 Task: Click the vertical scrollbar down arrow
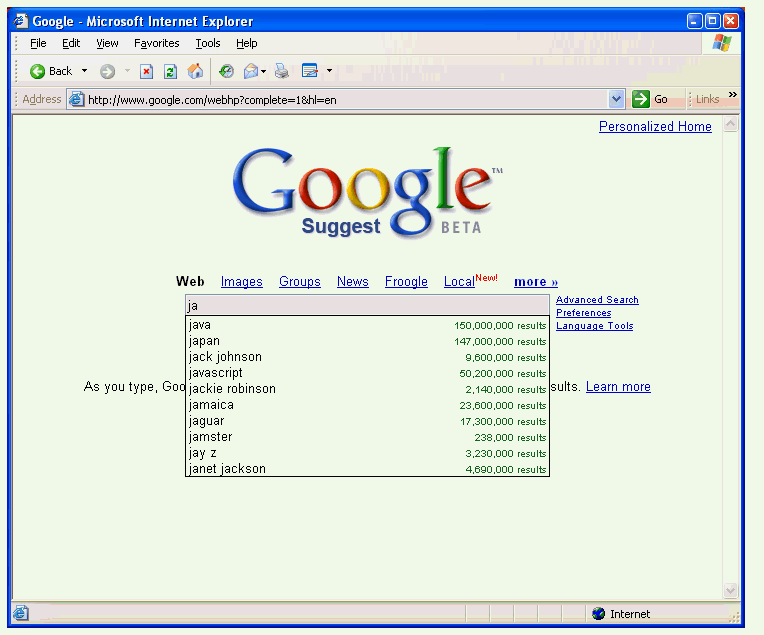(730, 590)
